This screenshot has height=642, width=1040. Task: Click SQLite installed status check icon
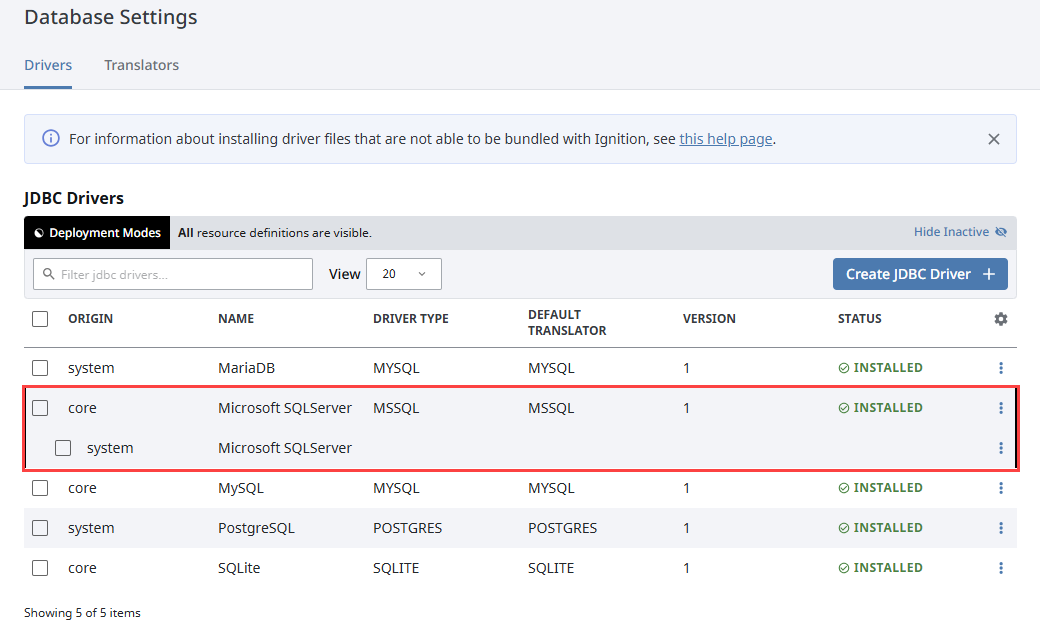pos(844,568)
